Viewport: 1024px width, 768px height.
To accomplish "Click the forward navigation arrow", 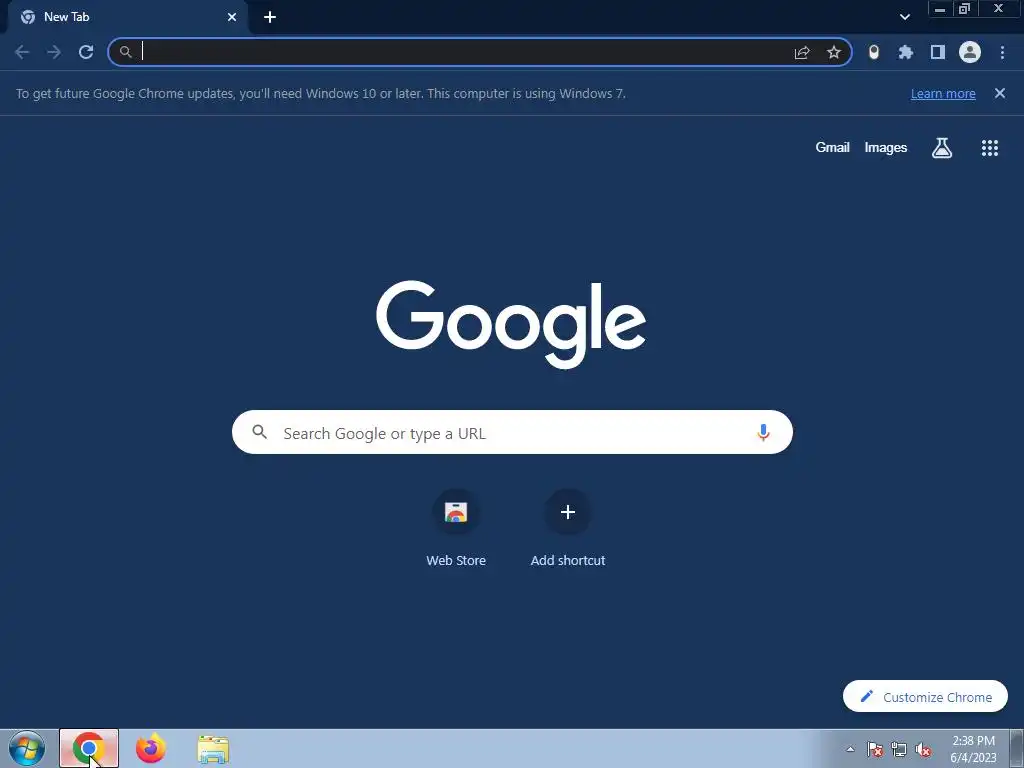I will 54,52.
